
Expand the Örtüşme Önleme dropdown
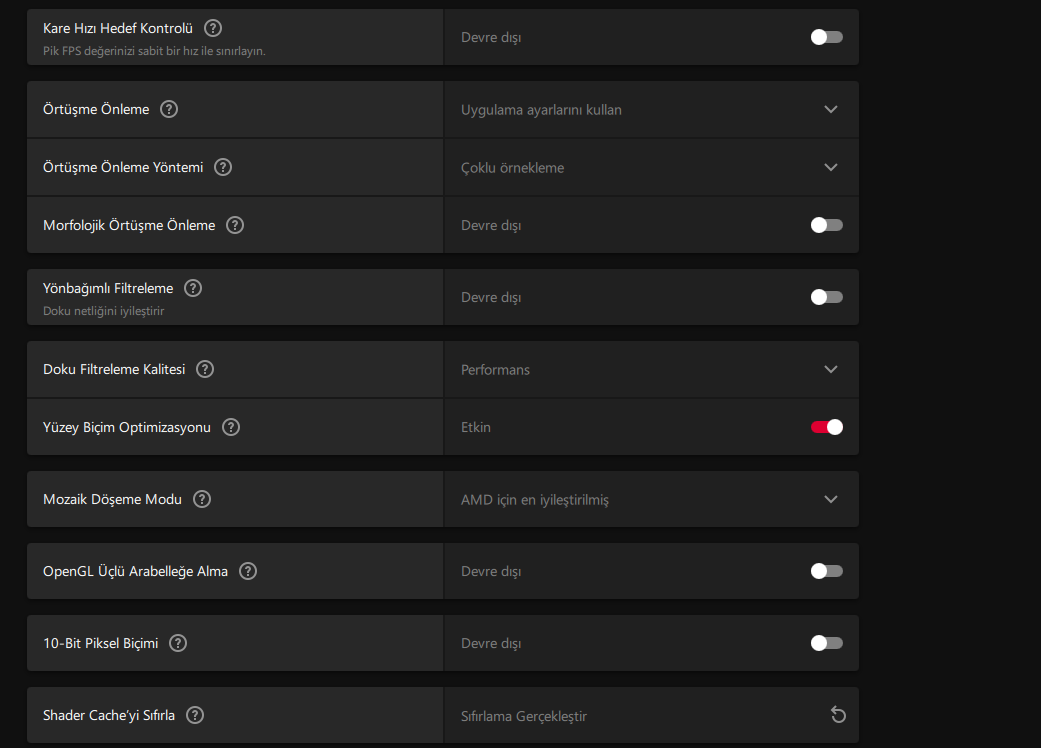(x=651, y=110)
